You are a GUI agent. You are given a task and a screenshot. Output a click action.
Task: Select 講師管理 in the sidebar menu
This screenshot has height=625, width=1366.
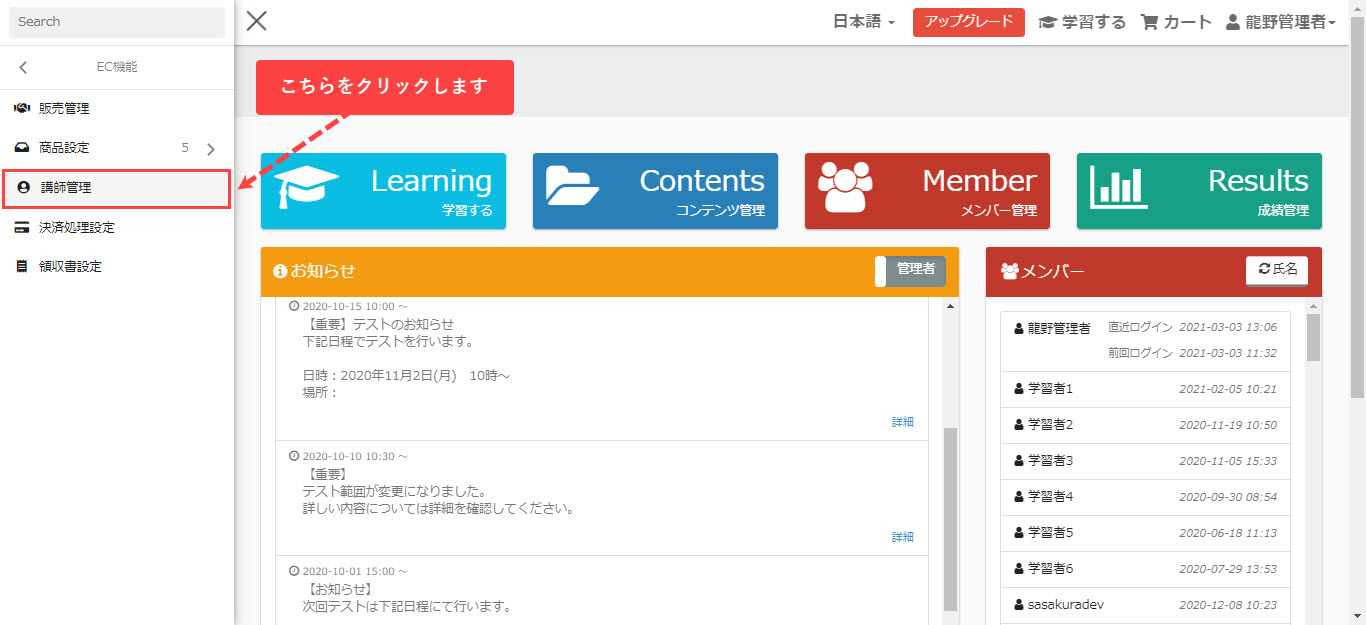(x=66, y=188)
